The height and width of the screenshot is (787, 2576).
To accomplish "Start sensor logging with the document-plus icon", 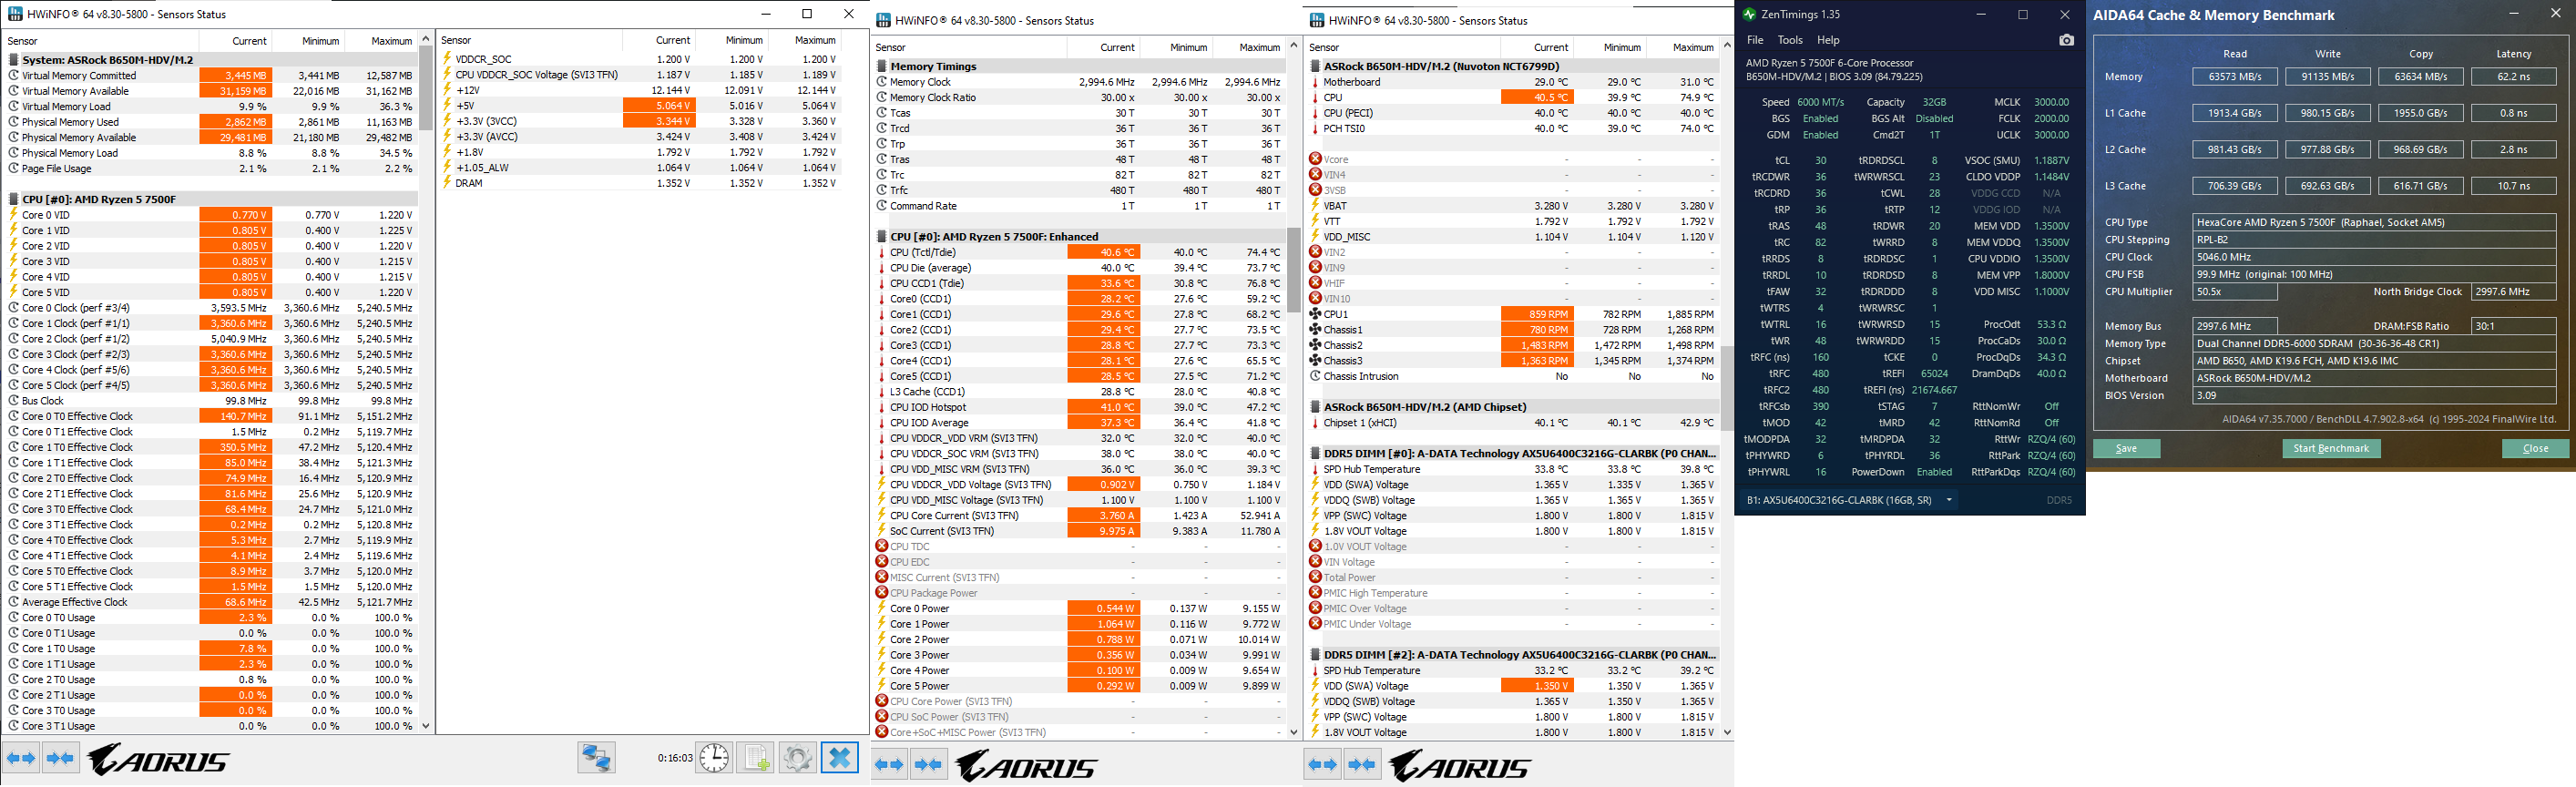I will pos(755,758).
